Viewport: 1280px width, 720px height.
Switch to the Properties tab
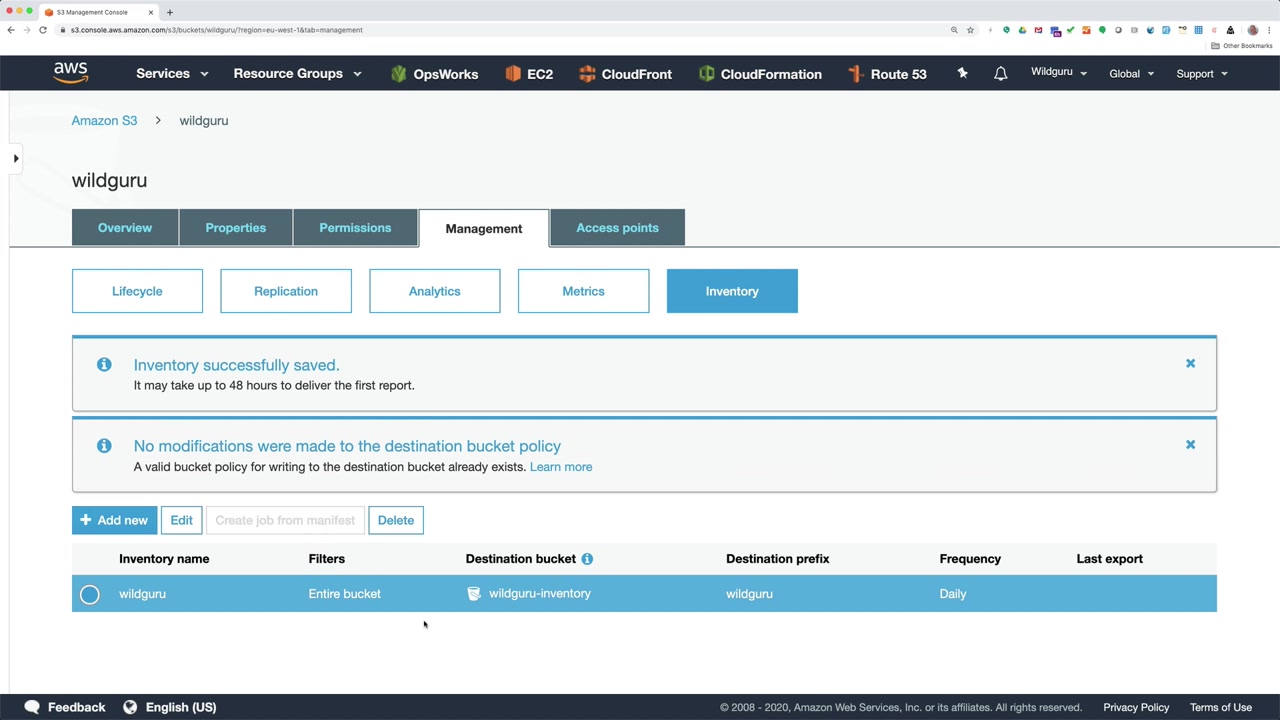(236, 228)
